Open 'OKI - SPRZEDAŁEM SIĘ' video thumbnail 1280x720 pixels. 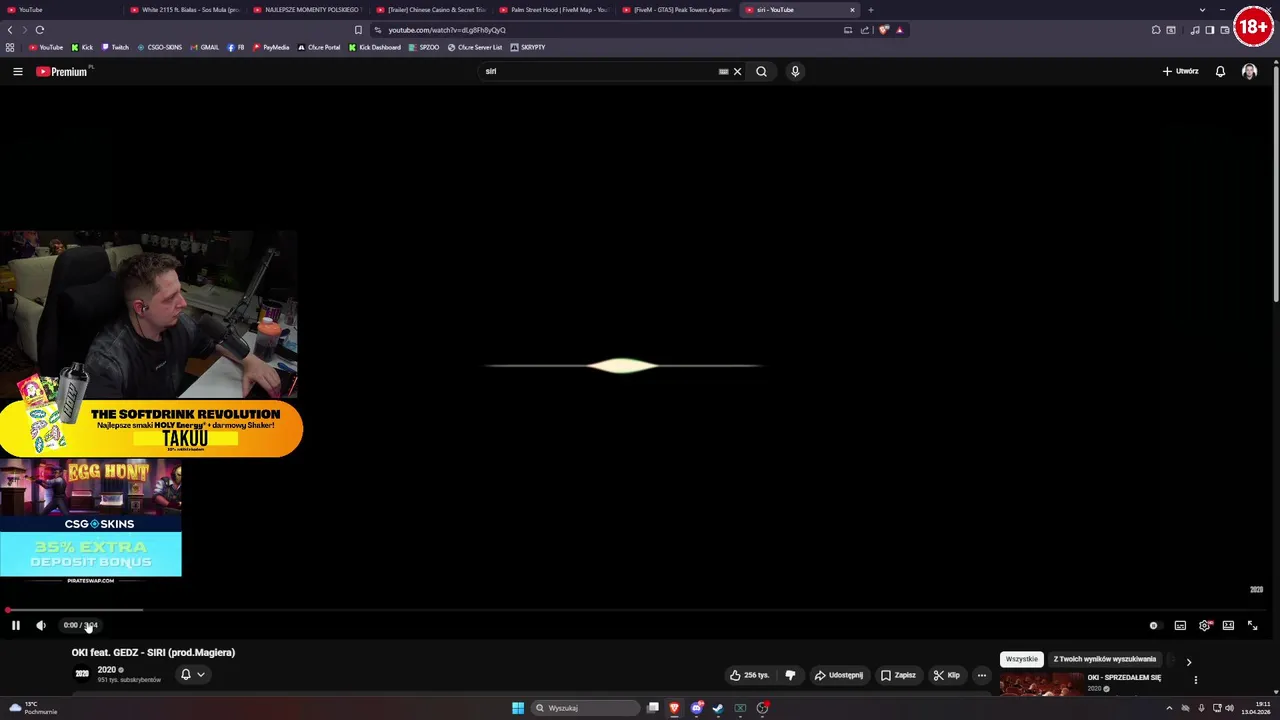(x=1040, y=685)
